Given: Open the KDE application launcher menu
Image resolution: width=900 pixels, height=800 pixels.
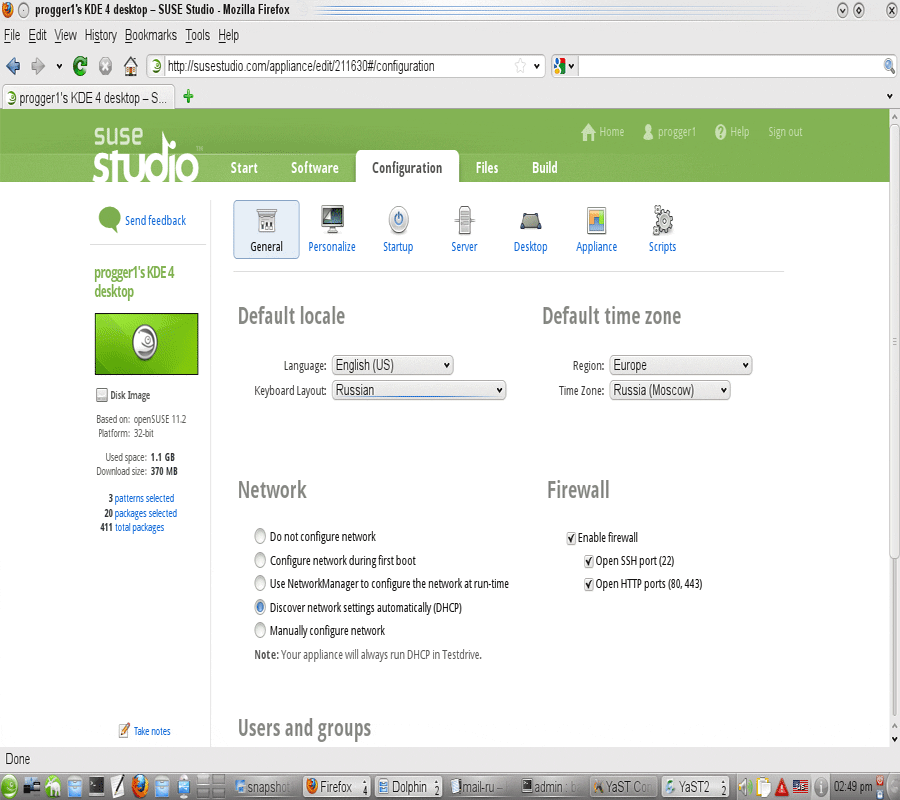Looking at the screenshot, I should 9,786.
